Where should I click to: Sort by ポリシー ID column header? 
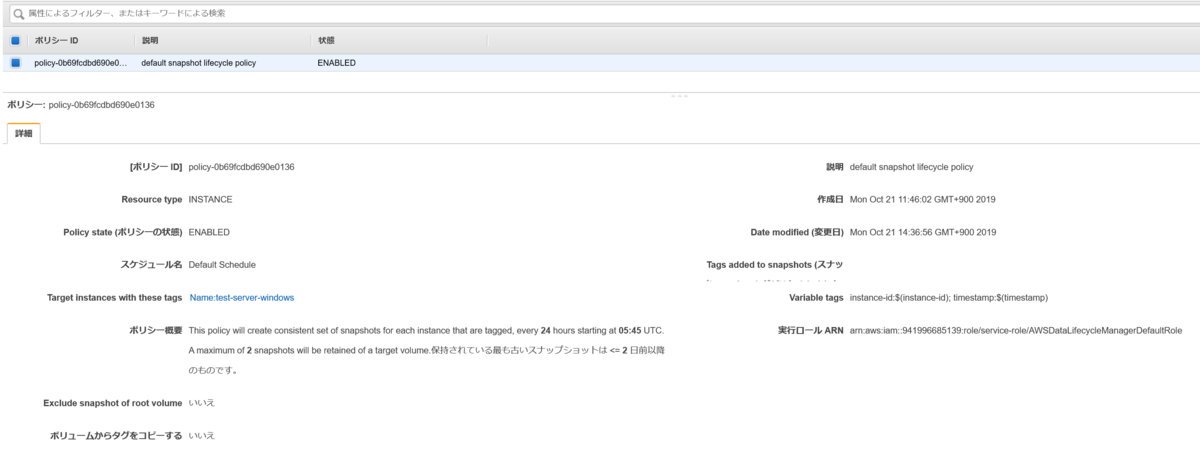point(57,40)
